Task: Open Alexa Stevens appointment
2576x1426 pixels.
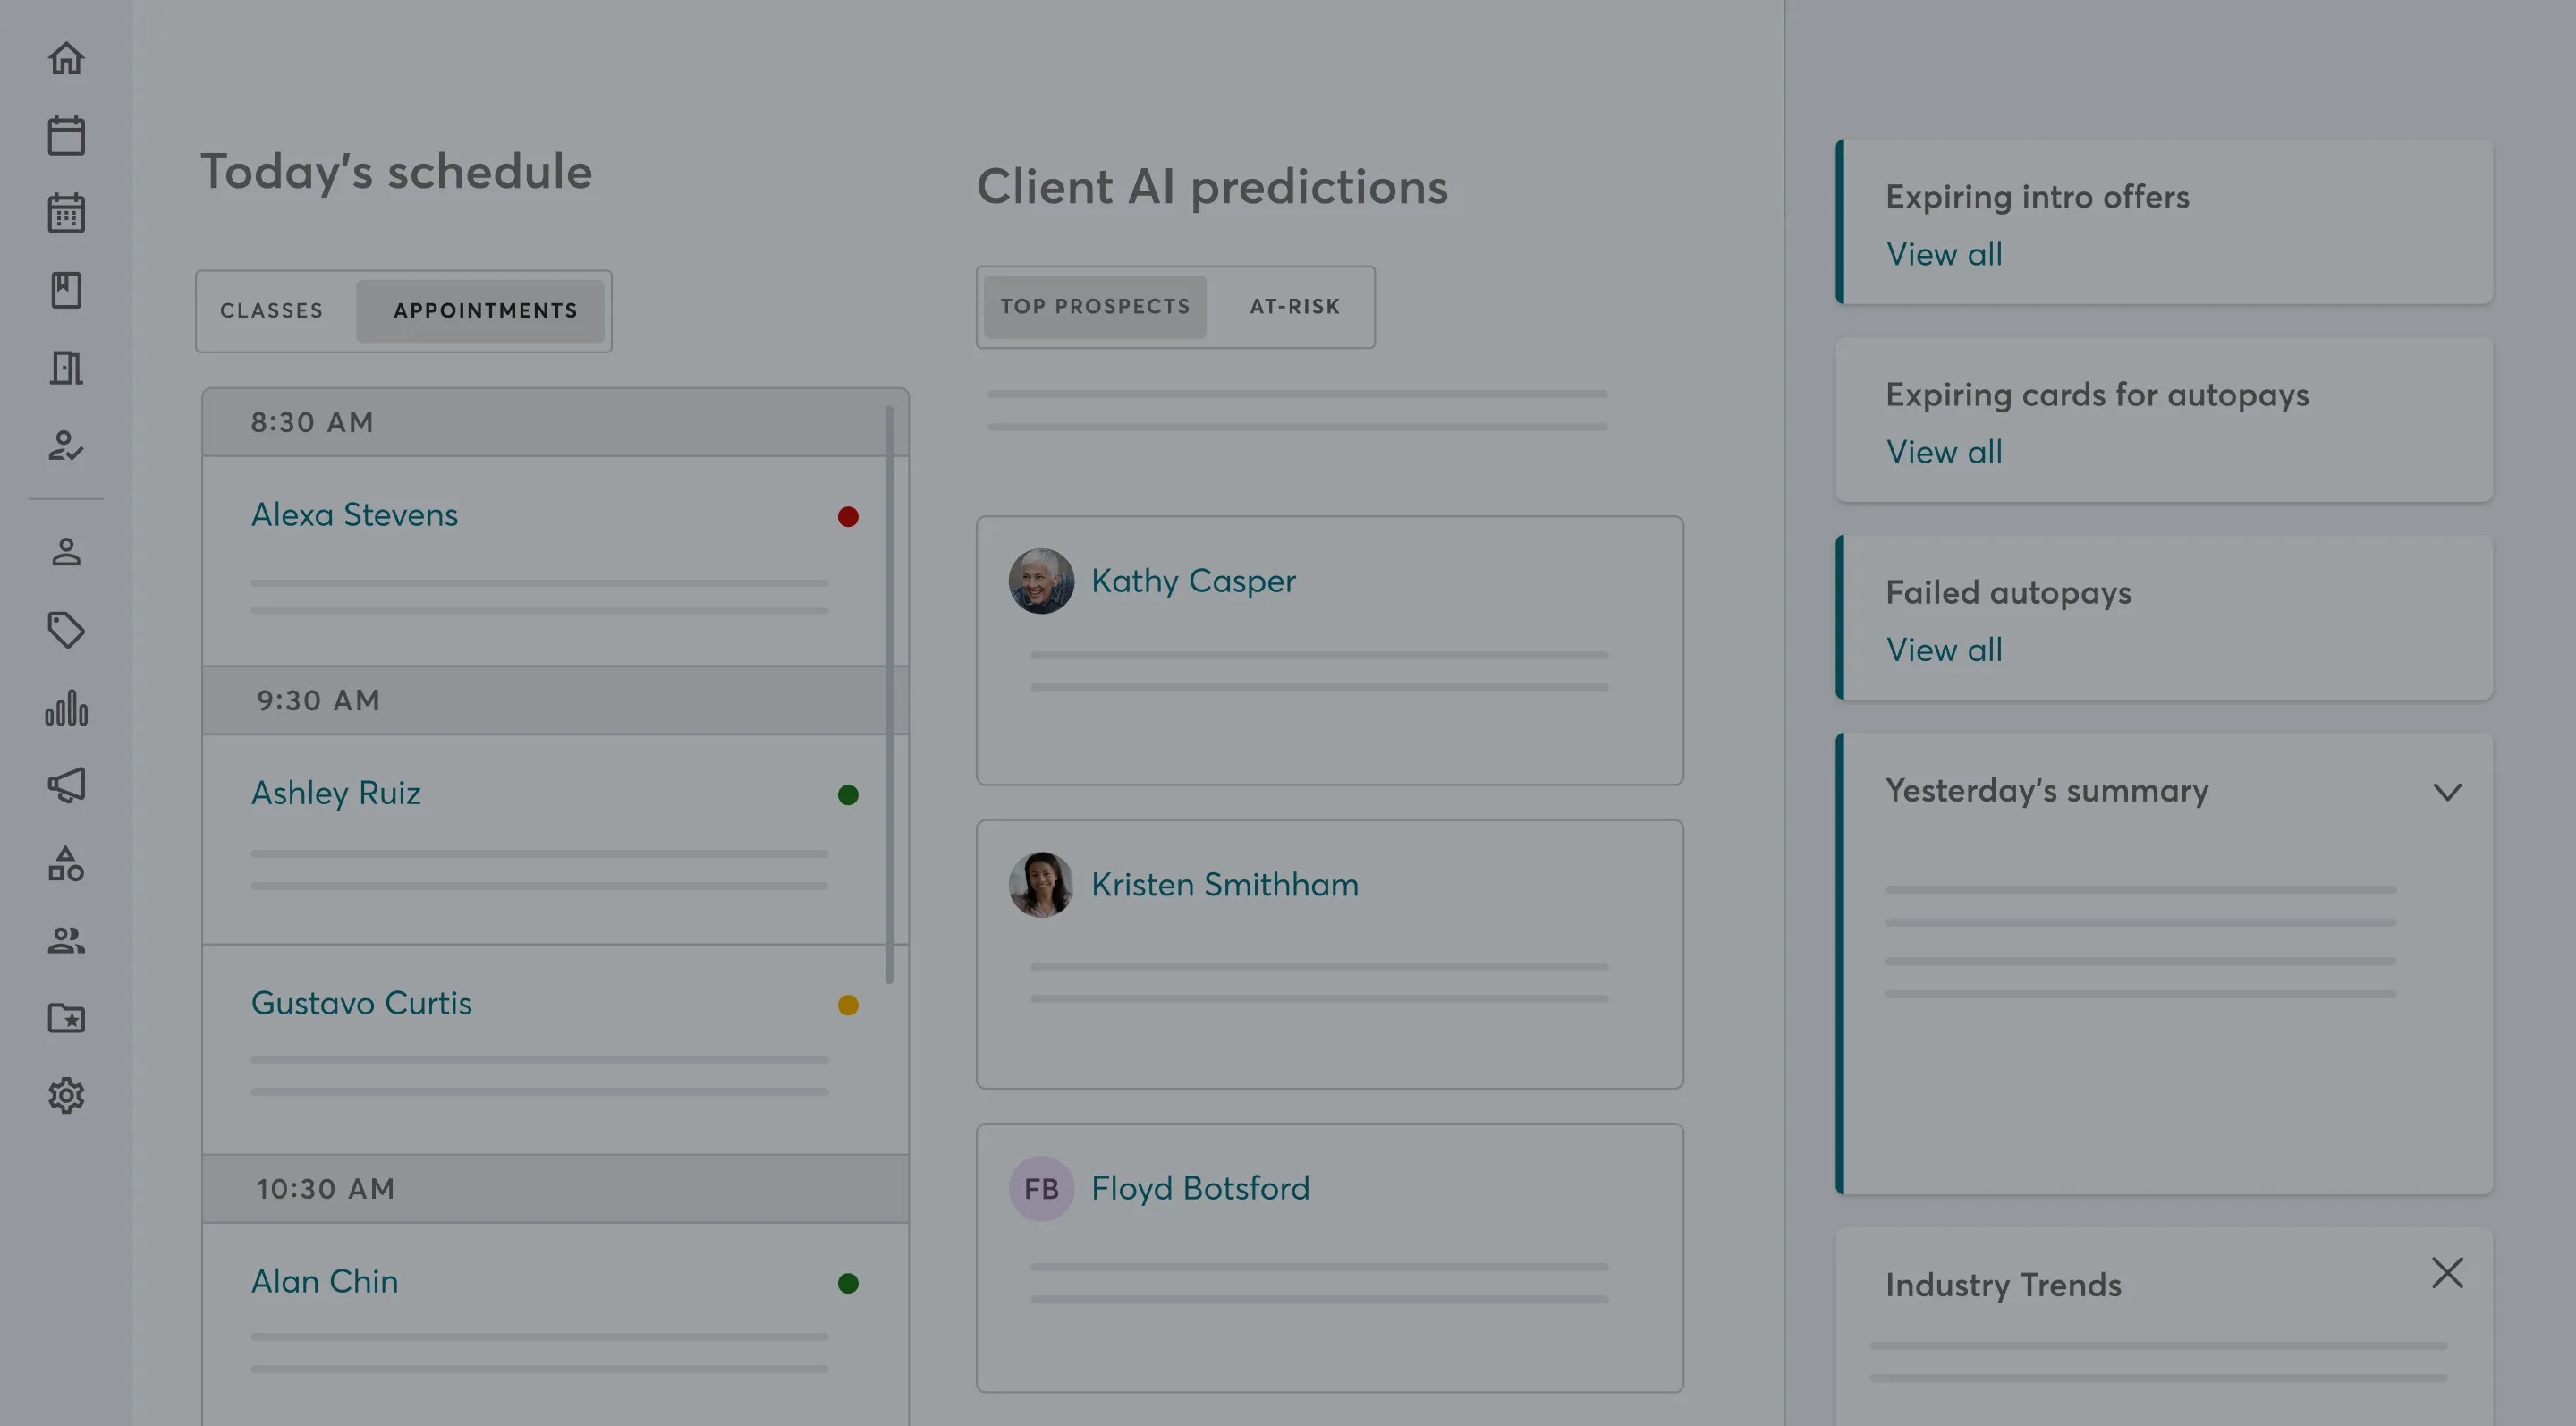Action: point(354,515)
